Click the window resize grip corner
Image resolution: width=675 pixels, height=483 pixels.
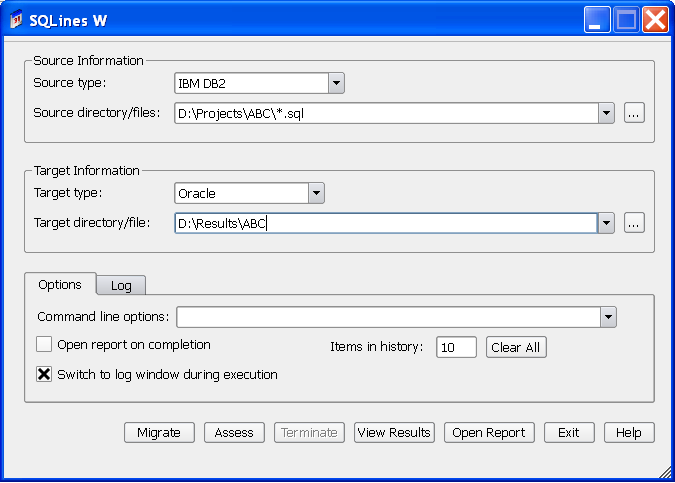point(666,473)
